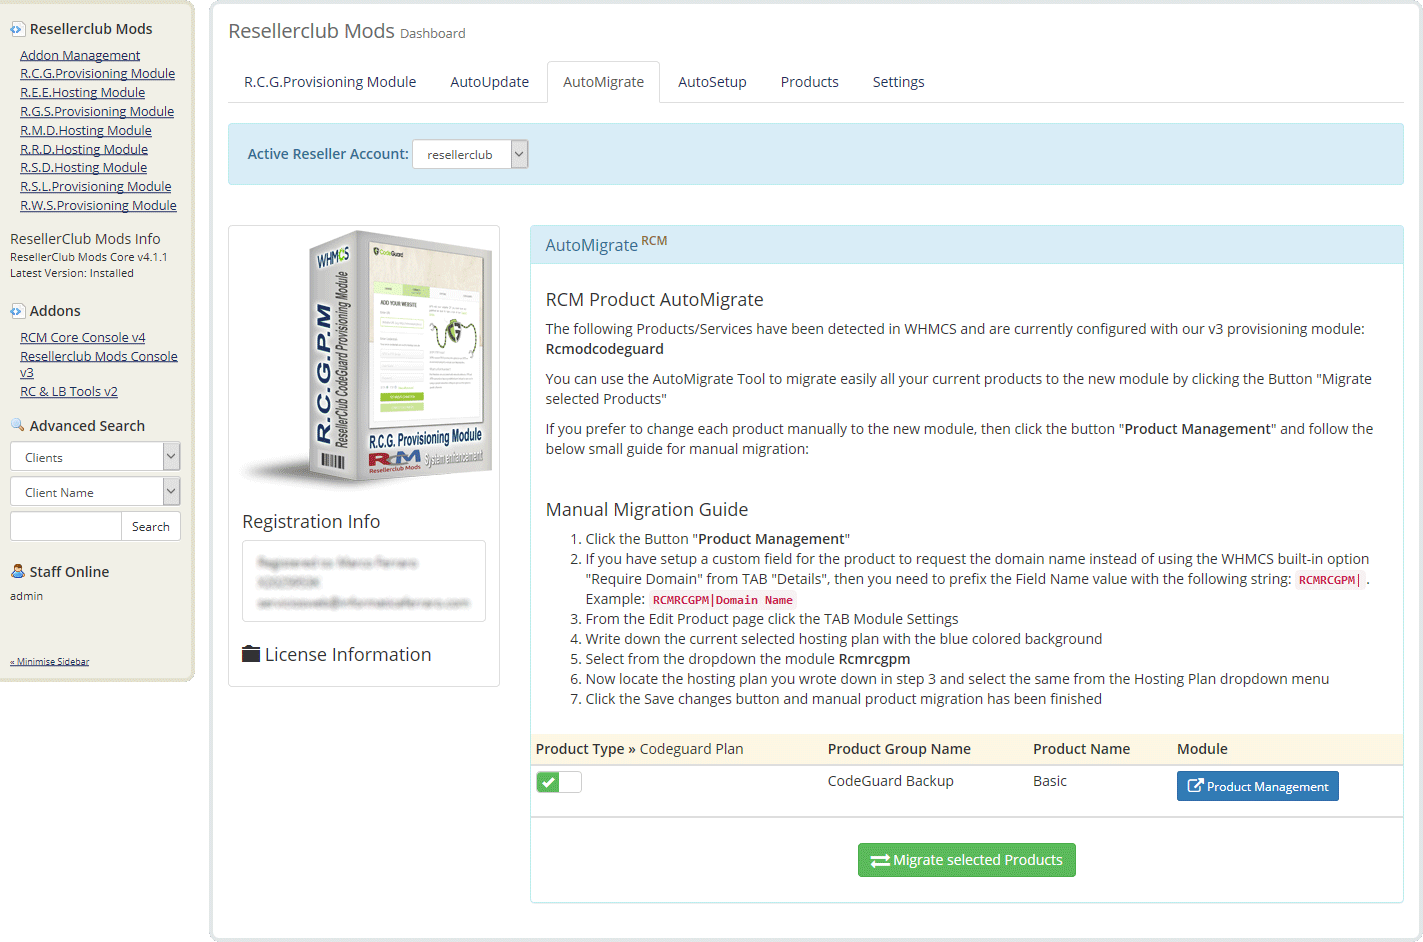Select the AutoMigrate tab

[603, 82]
